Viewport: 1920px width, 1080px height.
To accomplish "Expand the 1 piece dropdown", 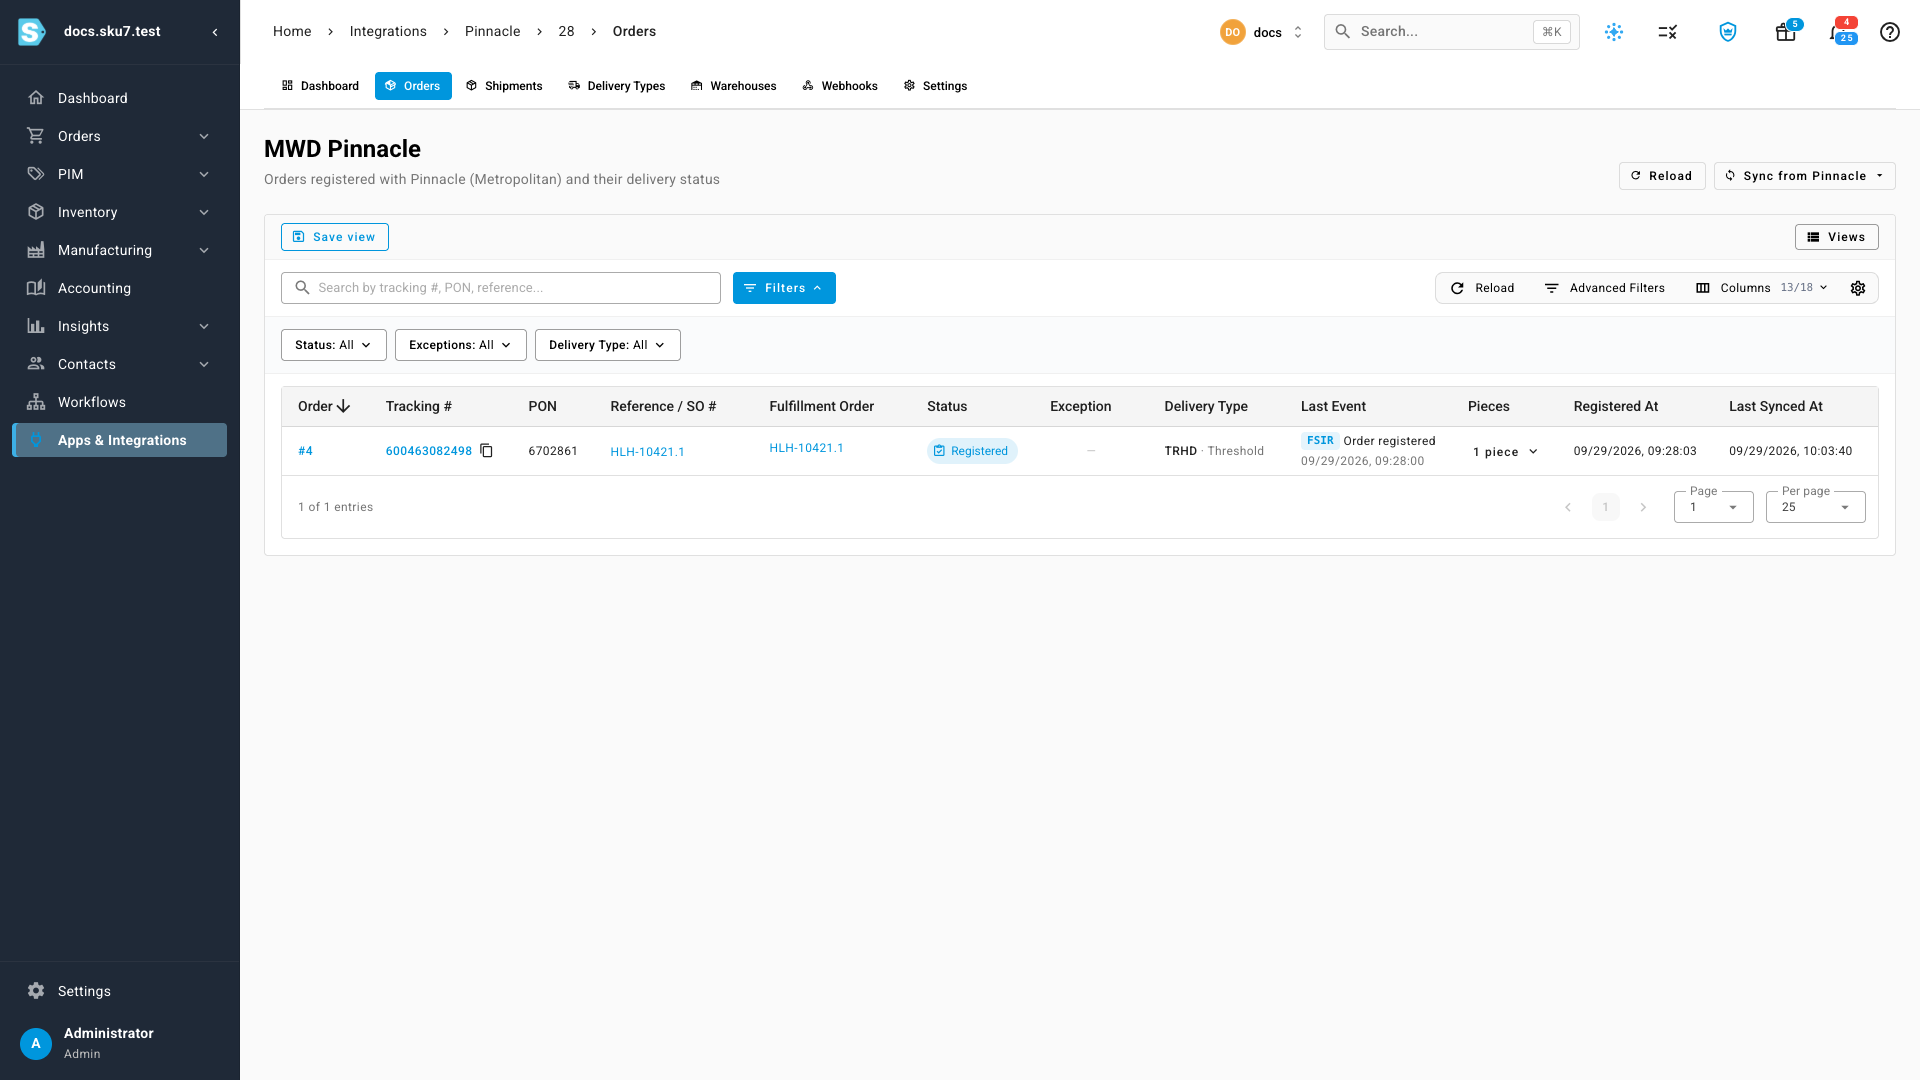I will [1505, 452].
